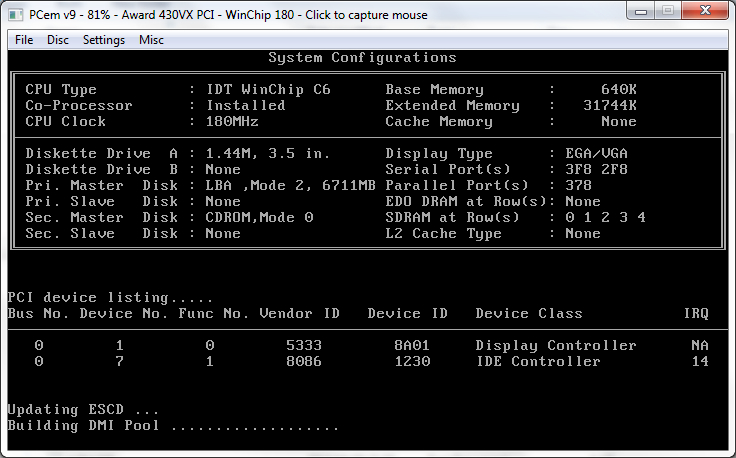Click the 'Installed' Co-Processor value
The width and height of the screenshot is (736, 458).
click(245, 105)
